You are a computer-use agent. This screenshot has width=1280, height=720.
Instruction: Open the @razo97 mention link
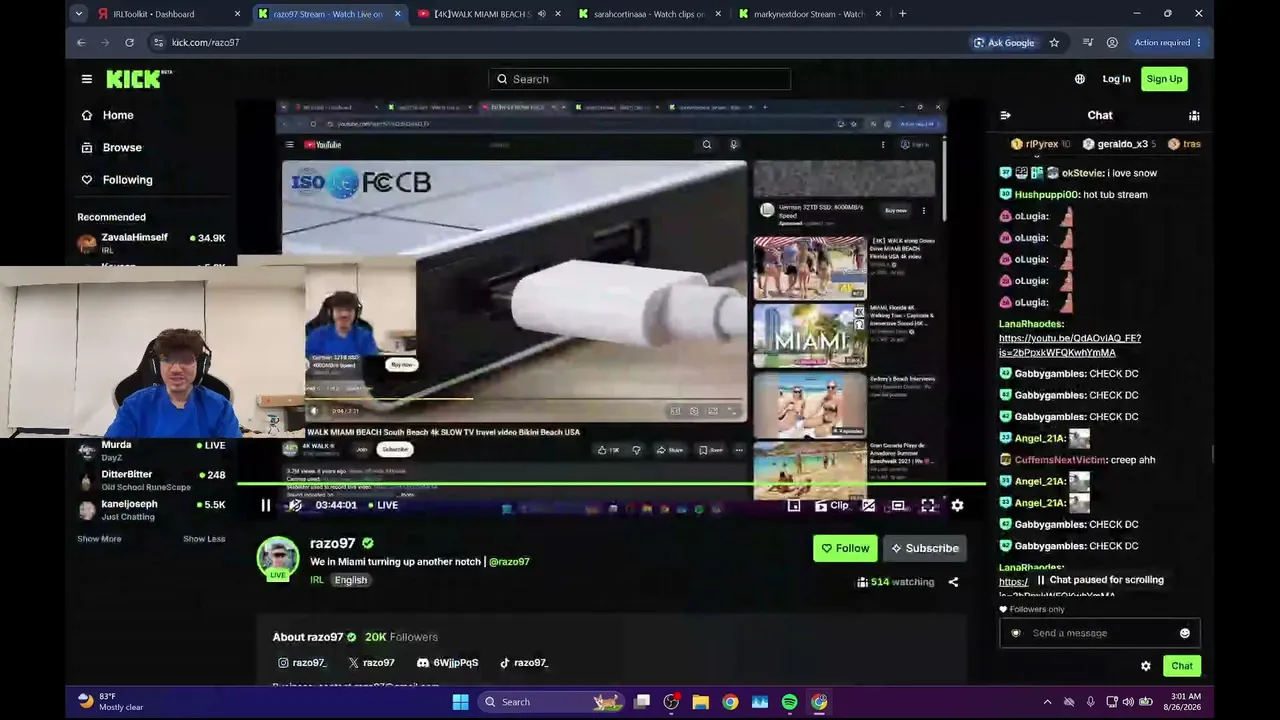[509, 562]
